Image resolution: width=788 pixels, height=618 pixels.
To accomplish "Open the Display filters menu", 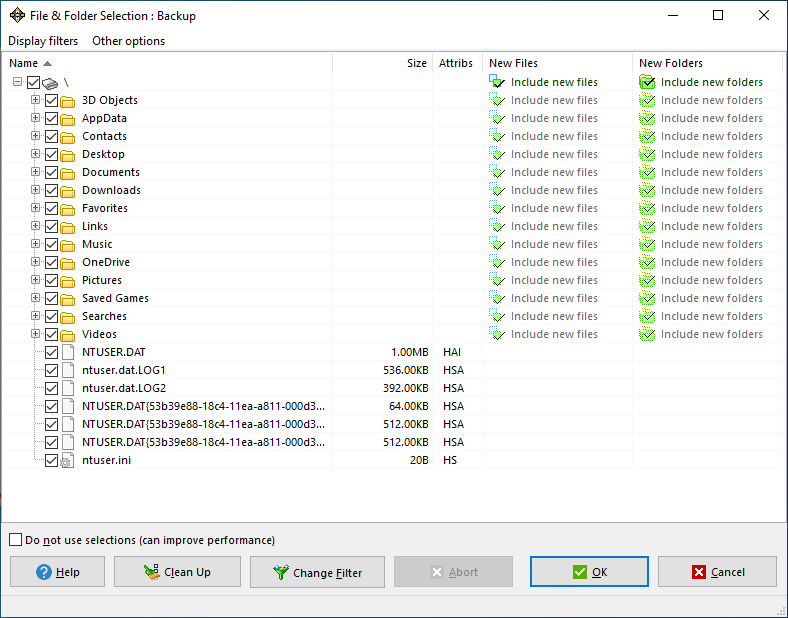I will coord(43,41).
